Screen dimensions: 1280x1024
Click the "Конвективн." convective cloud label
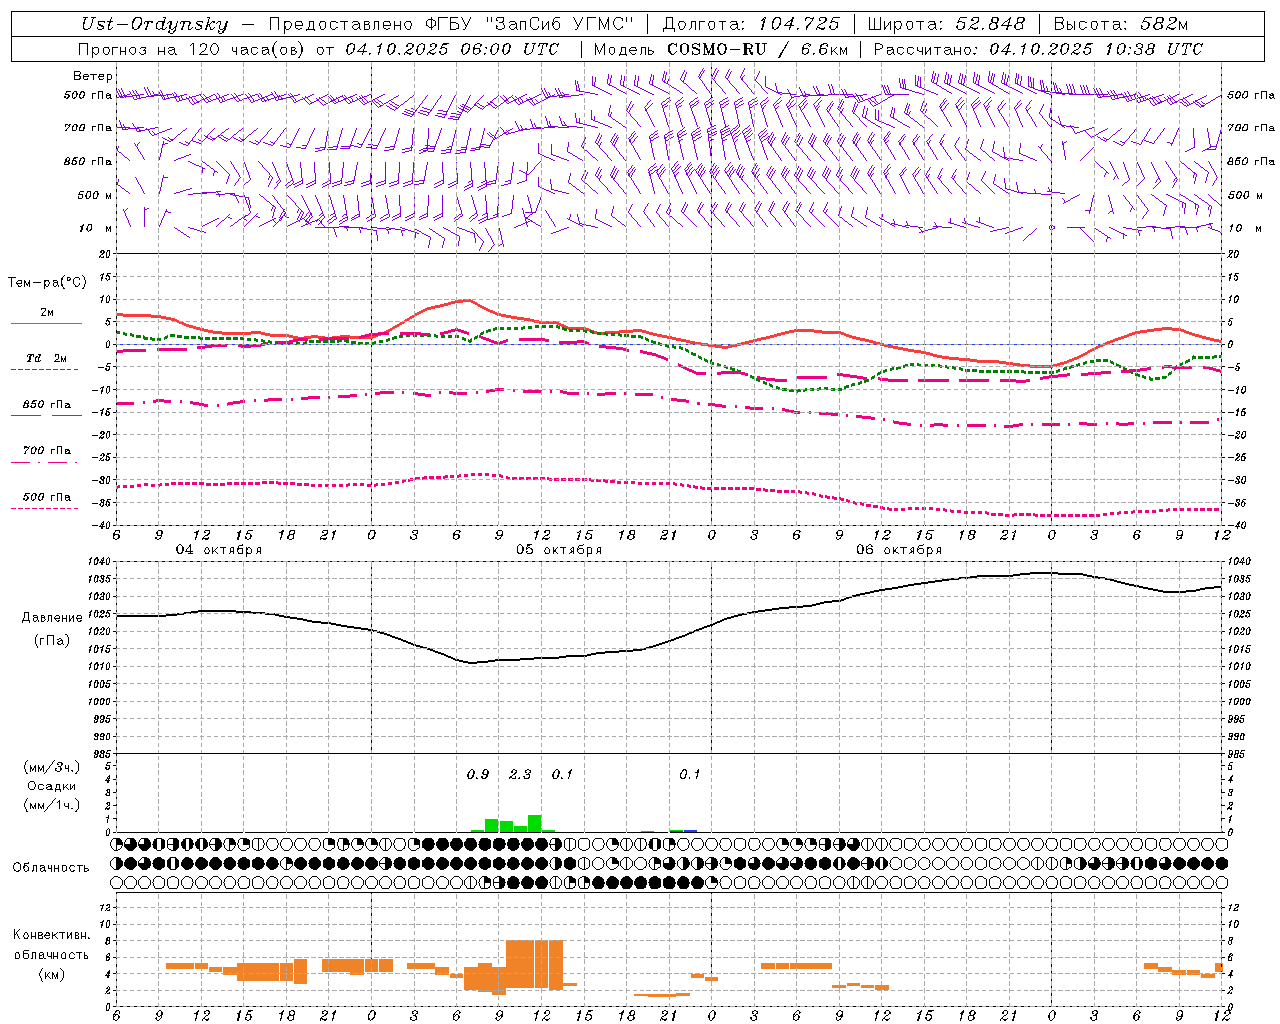(x=51, y=936)
